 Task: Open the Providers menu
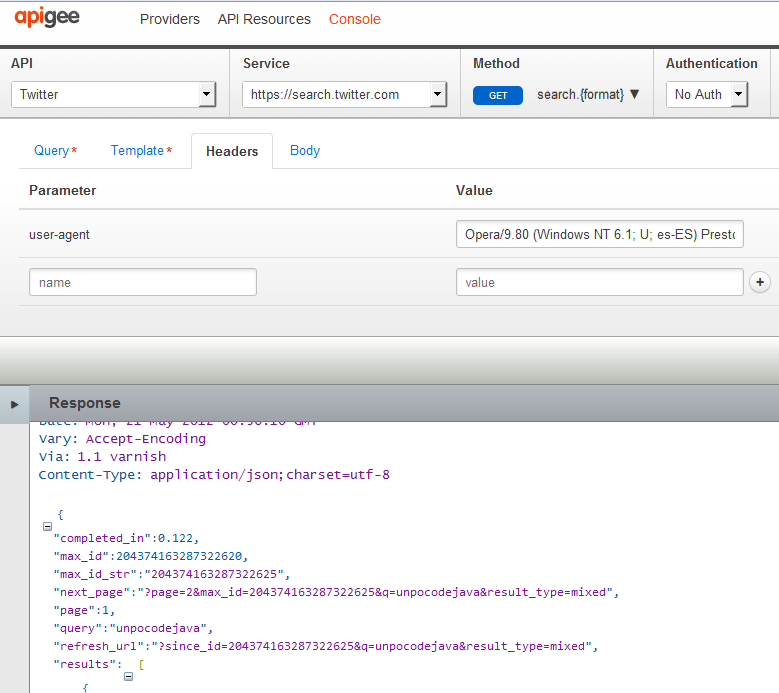[x=170, y=19]
